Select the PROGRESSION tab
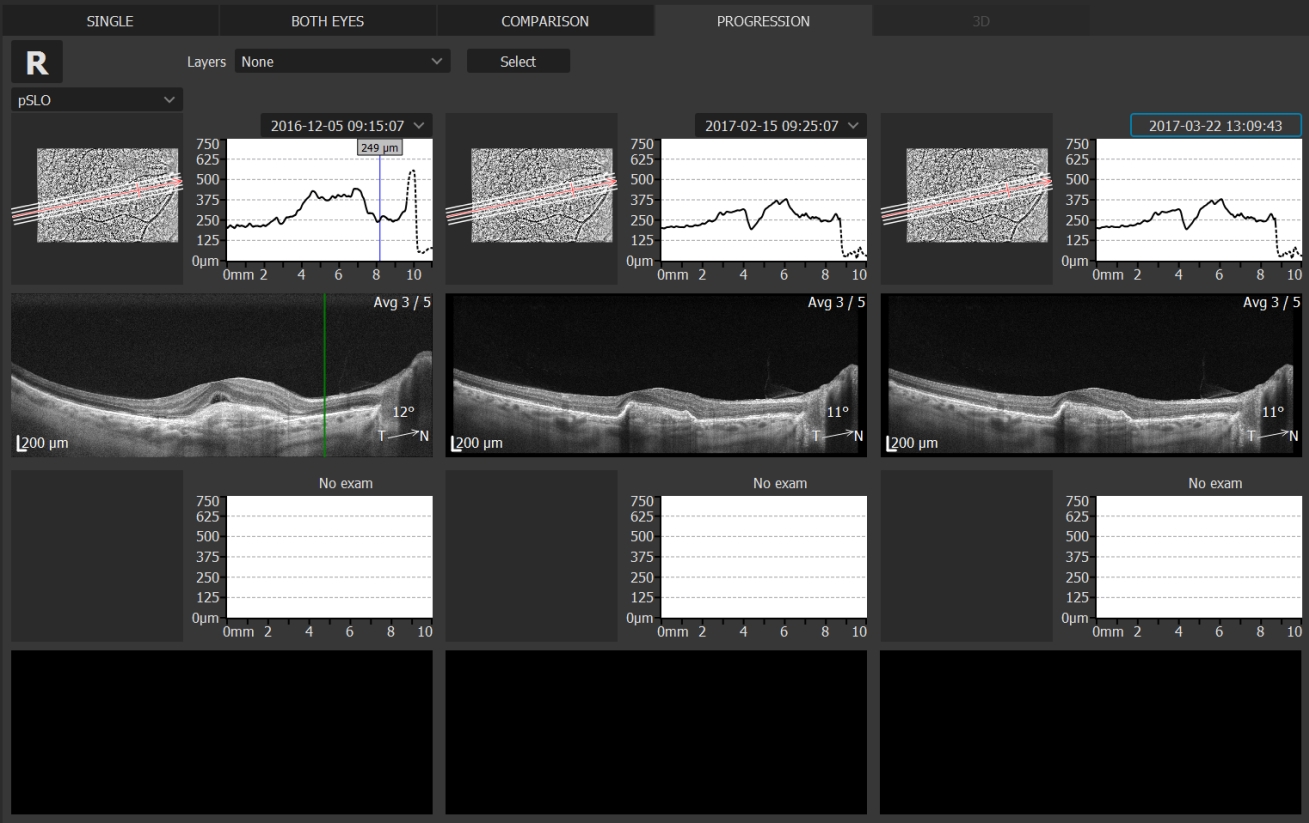Viewport: 1309px width, 823px height. pos(763,21)
